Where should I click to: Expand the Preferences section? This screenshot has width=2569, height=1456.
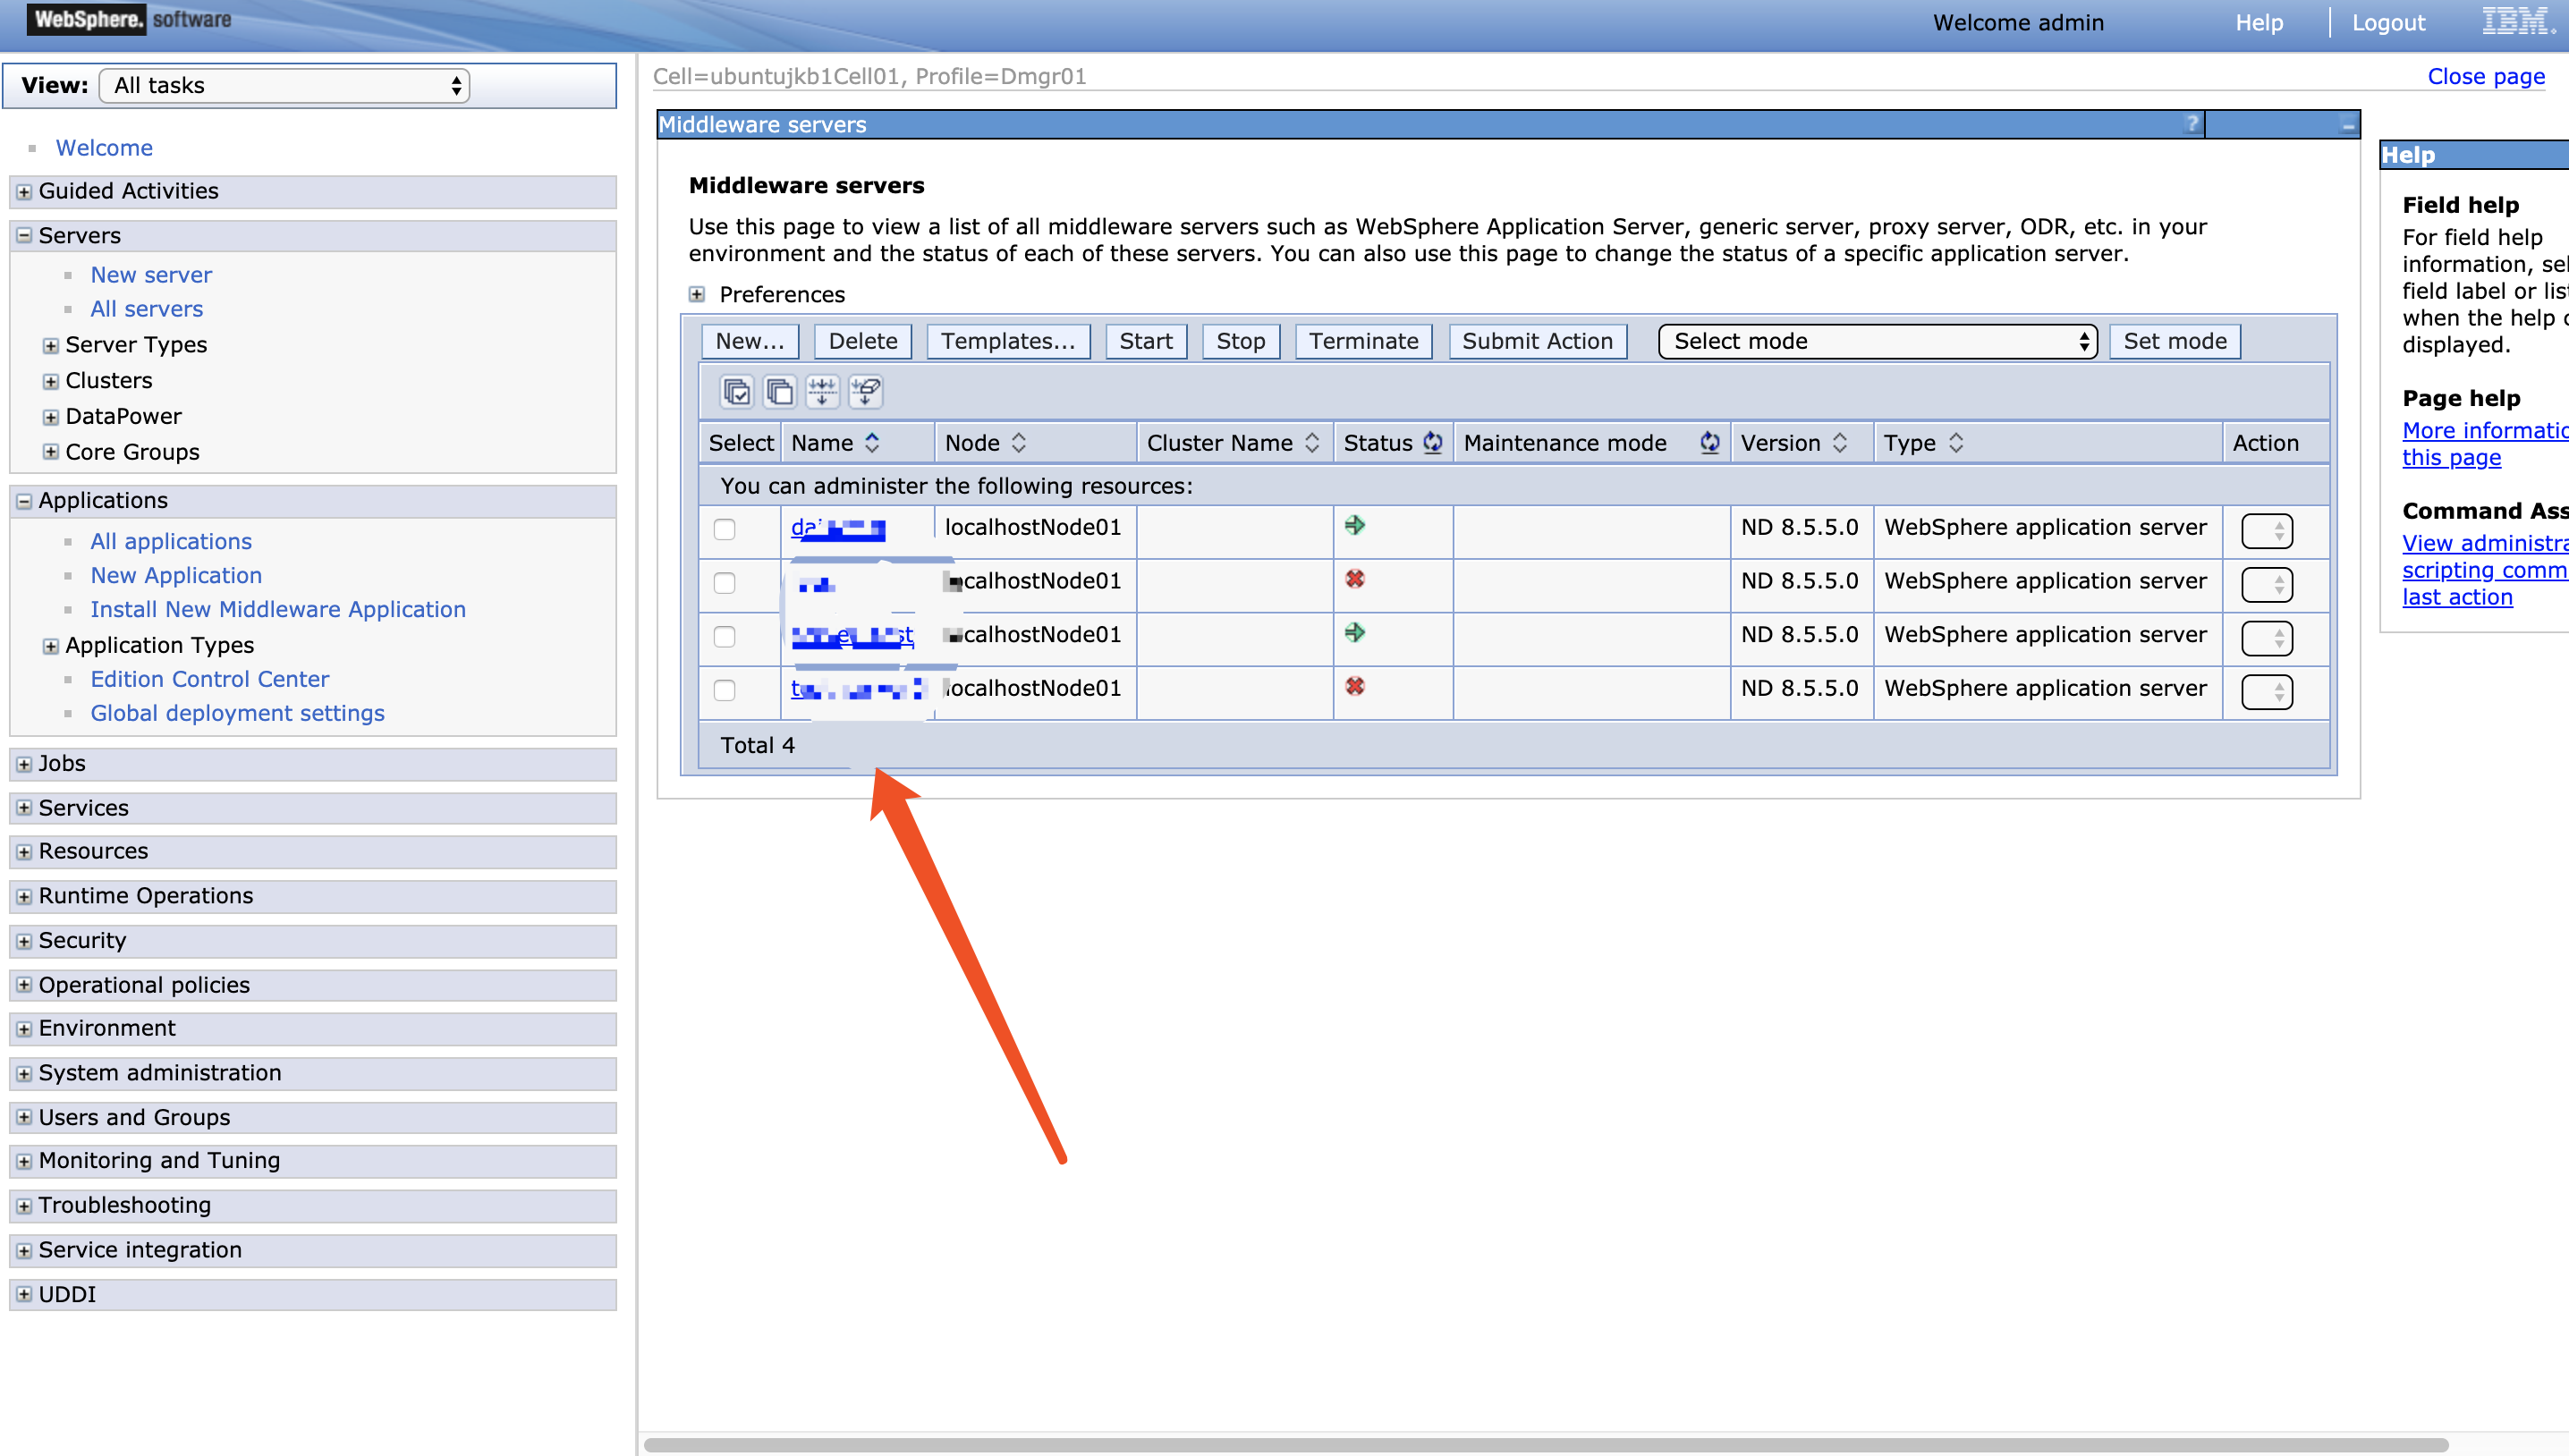pos(697,295)
